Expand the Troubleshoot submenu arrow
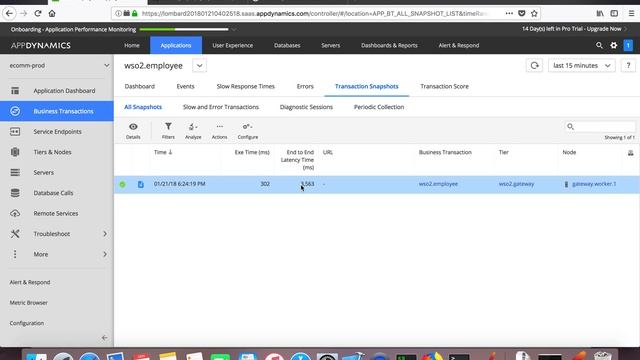Image resolution: width=640 pixels, height=360 pixels. point(105,234)
